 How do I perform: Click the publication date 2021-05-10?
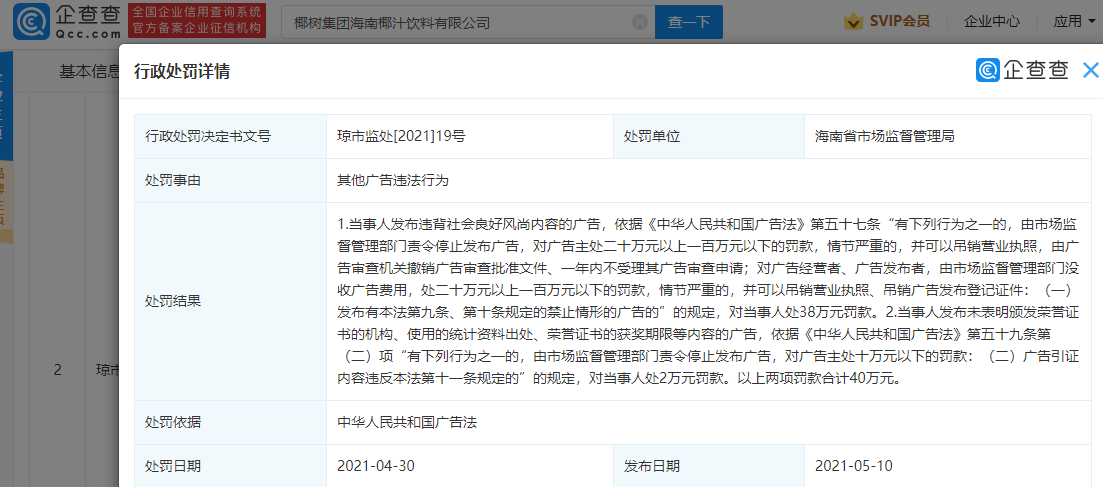tap(854, 466)
